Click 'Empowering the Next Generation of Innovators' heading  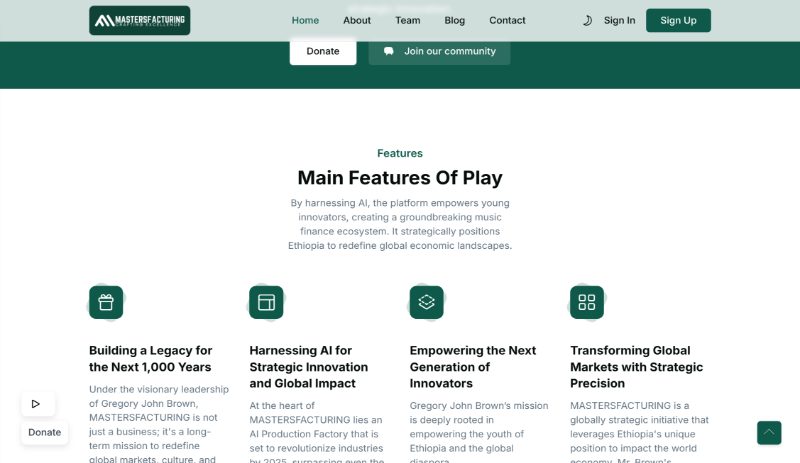(473, 367)
